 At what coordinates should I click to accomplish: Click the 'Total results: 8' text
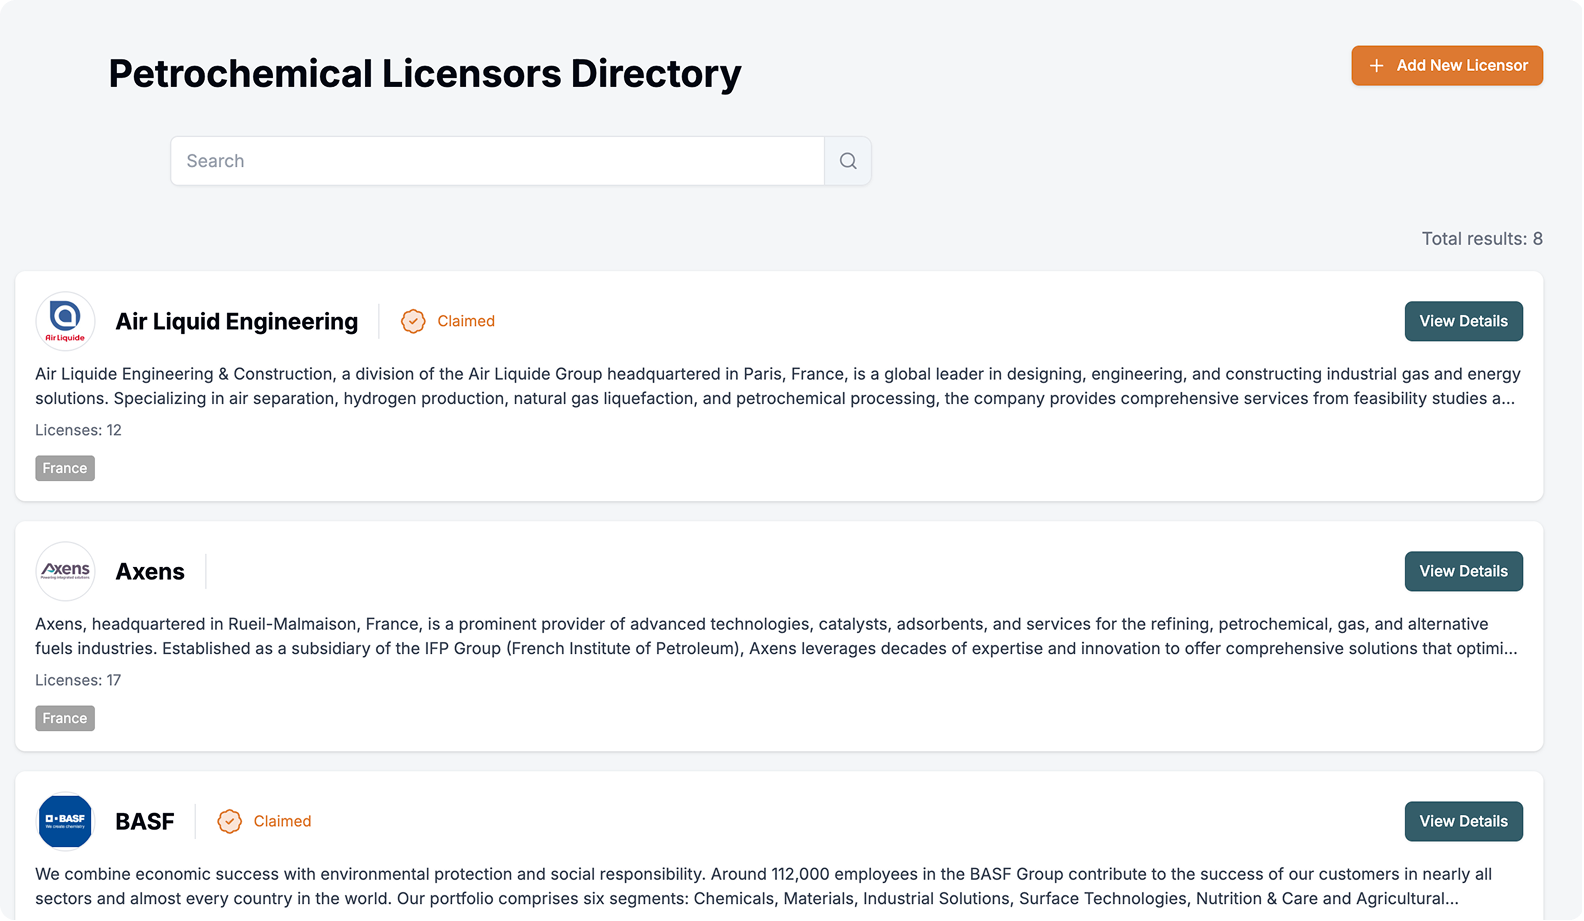[1482, 238]
